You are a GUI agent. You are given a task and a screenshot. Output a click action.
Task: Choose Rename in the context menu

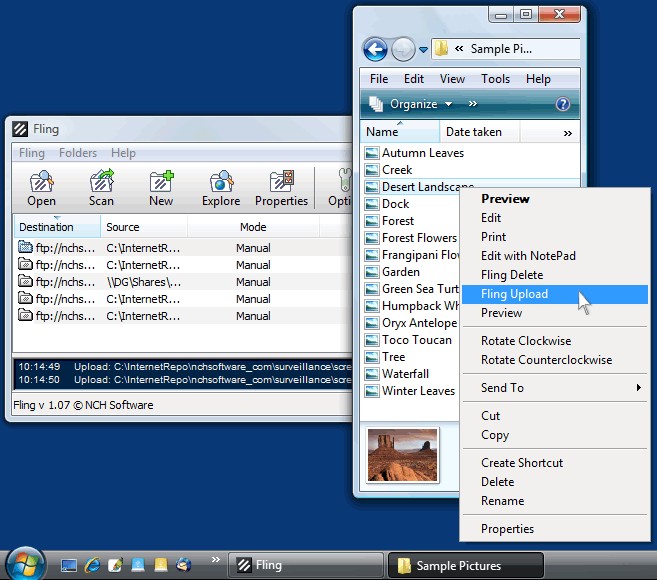pyautogui.click(x=555, y=501)
